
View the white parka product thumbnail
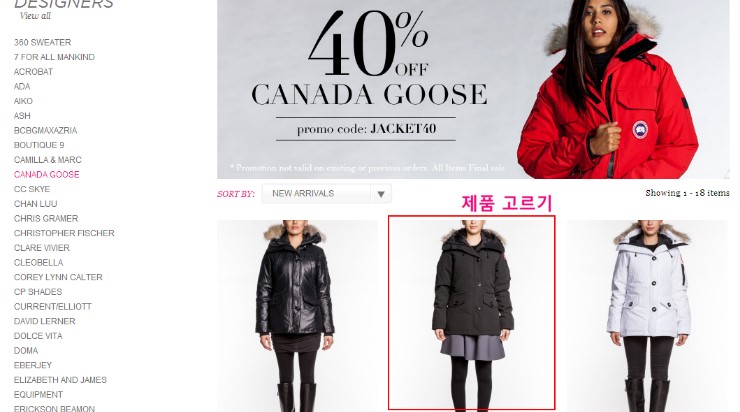[648, 315]
